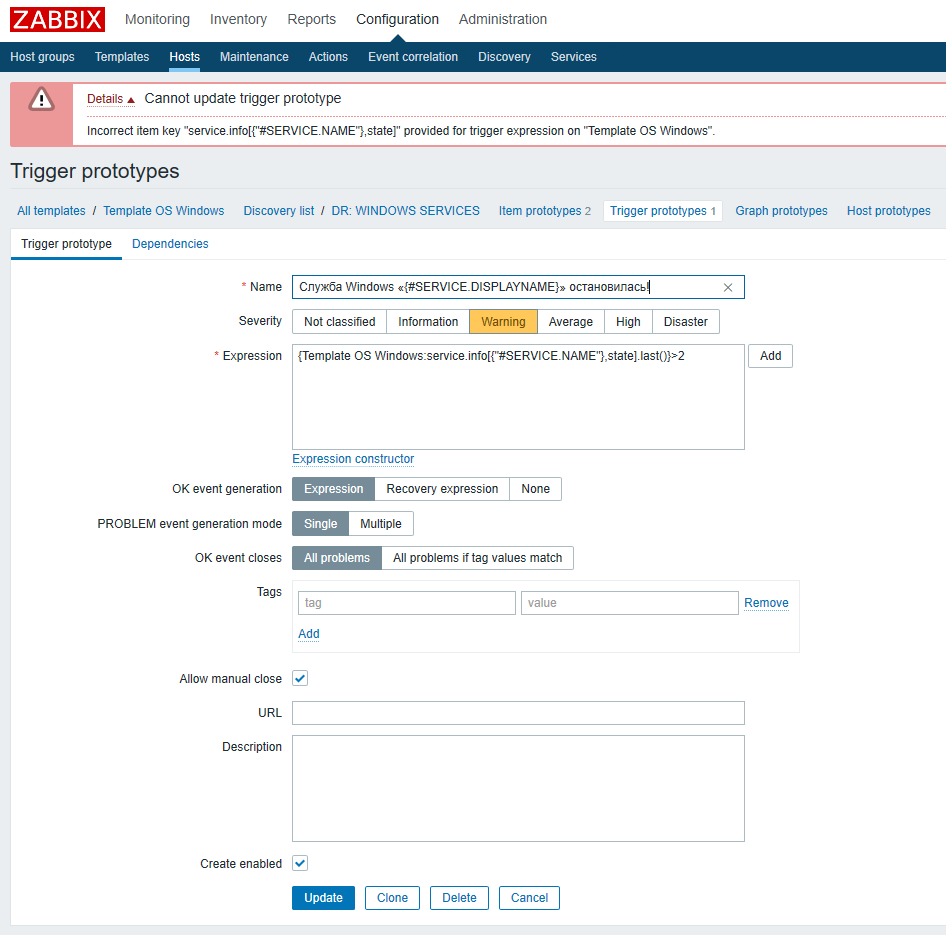Click into the Expression text area

coord(518,397)
